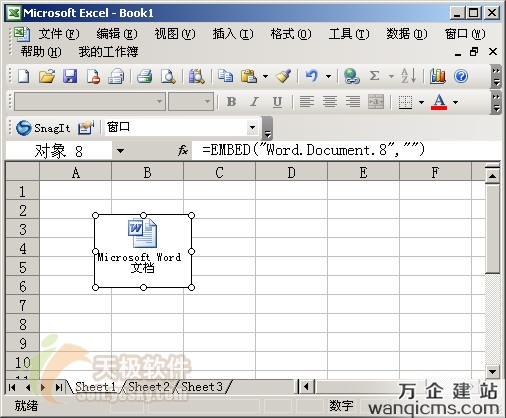506x418 pixels.
Task: Insert a hyperlink via globe icon
Action: [351, 76]
